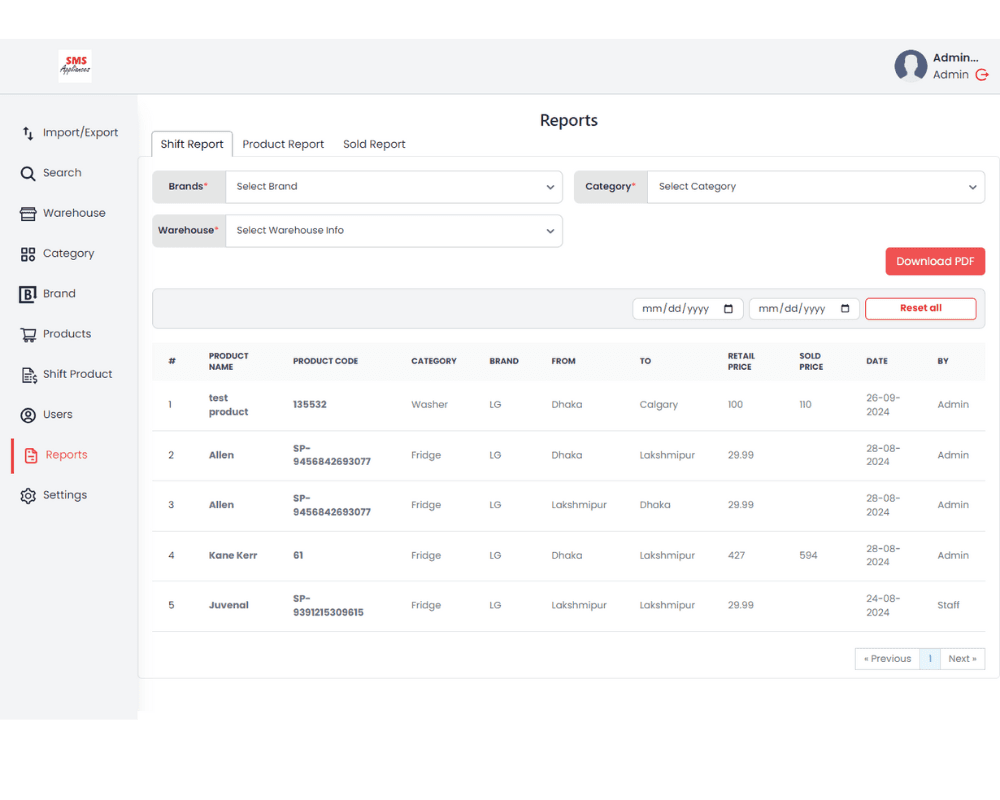Click the Warehouse storefront icon

(x=28, y=214)
